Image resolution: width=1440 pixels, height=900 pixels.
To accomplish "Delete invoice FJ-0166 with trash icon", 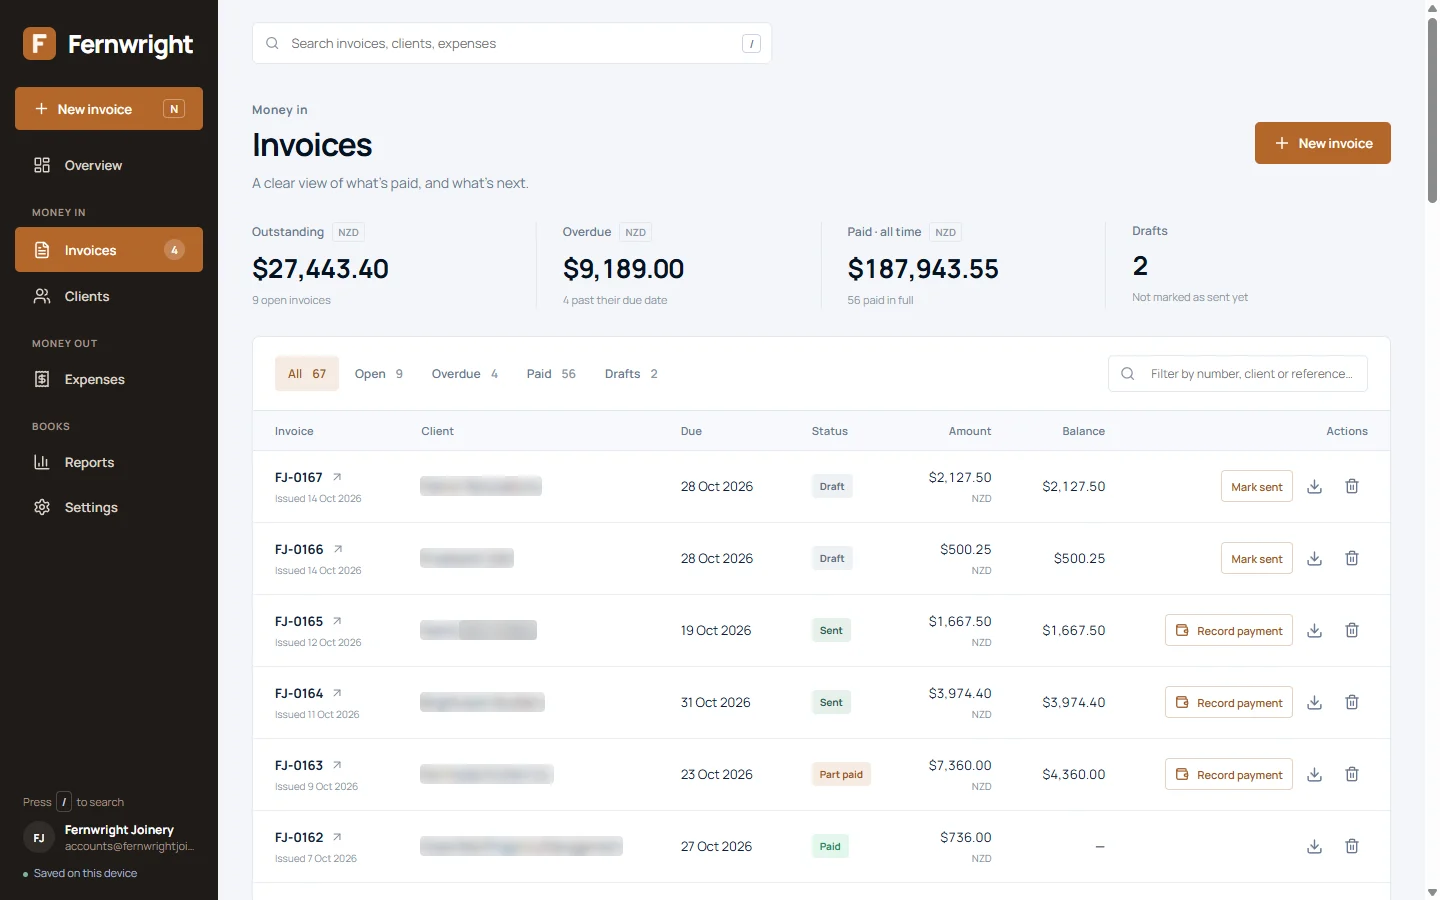I will (1352, 558).
